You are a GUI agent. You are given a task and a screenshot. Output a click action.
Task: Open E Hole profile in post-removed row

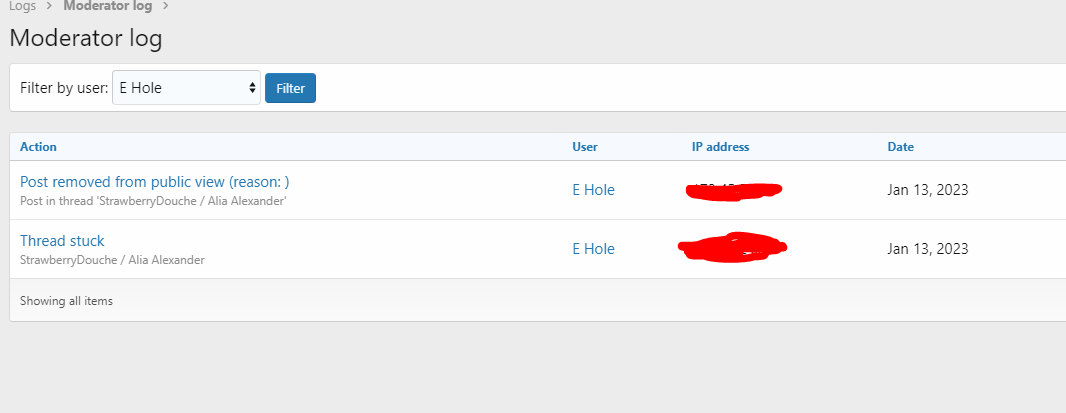click(594, 190)
